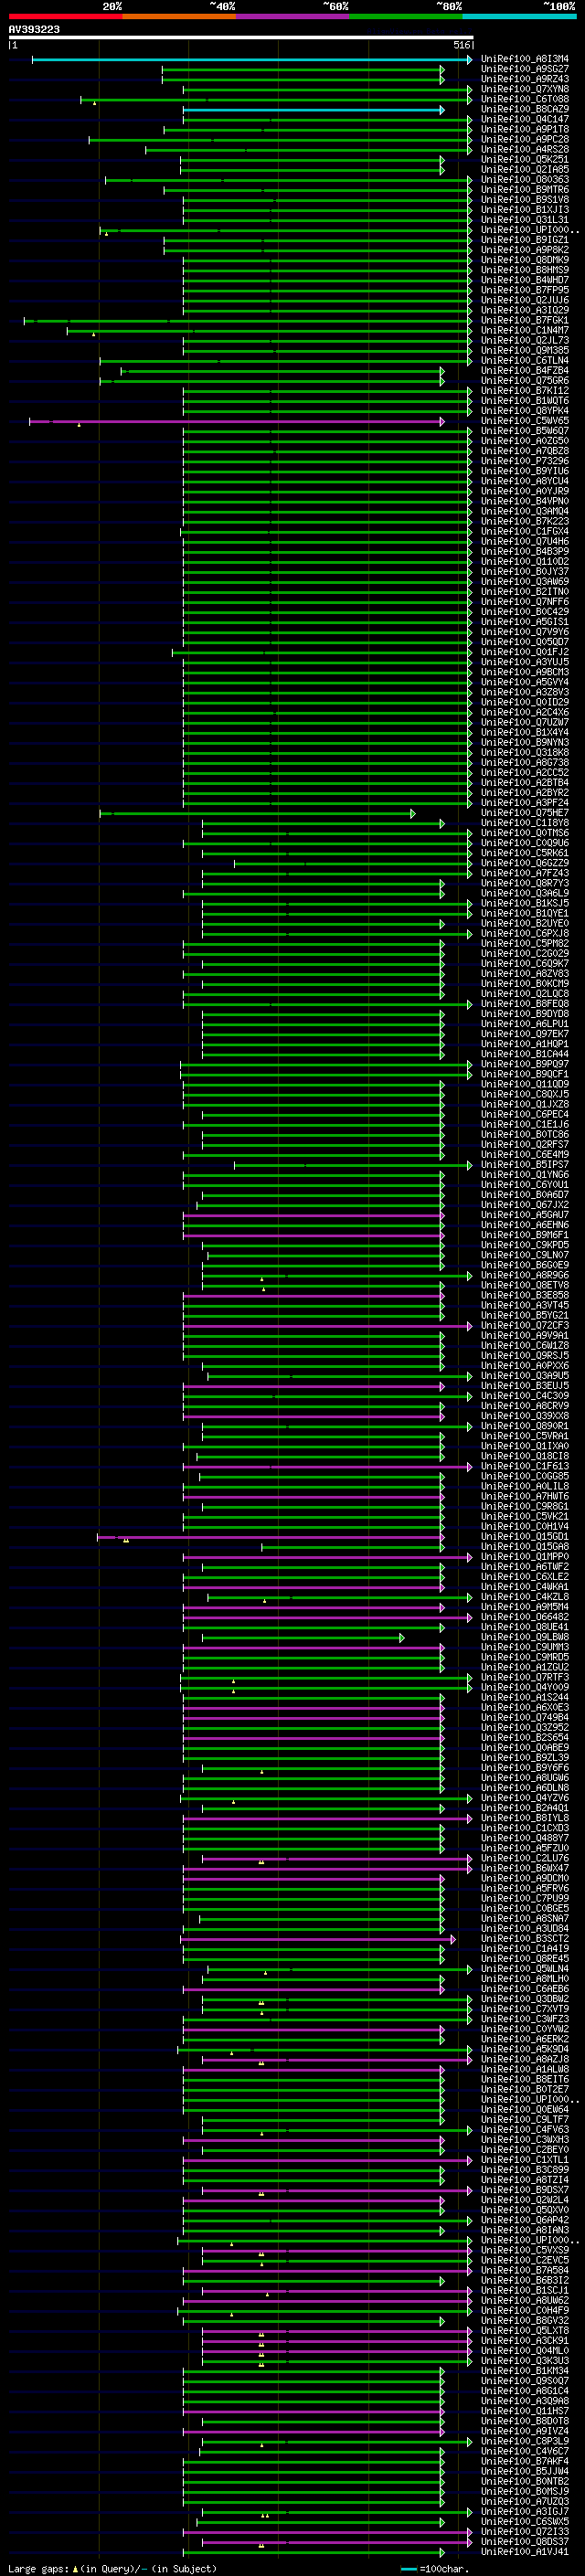Click label UniRef100_Q31L31

point(525,219)
